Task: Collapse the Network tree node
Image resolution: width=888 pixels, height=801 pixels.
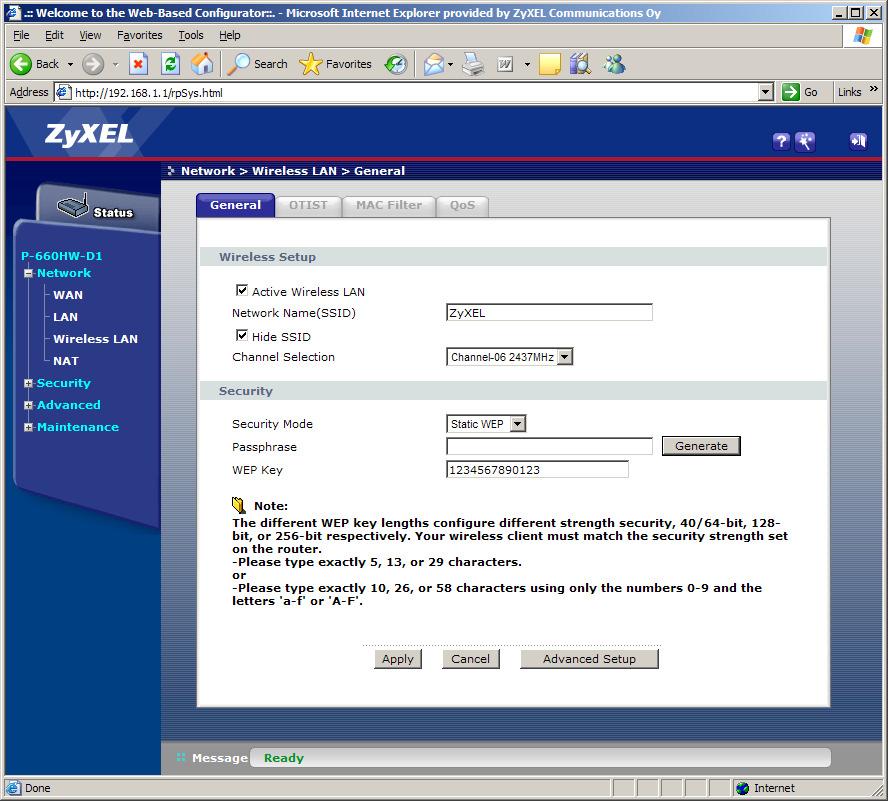Action: coord(28,274)
